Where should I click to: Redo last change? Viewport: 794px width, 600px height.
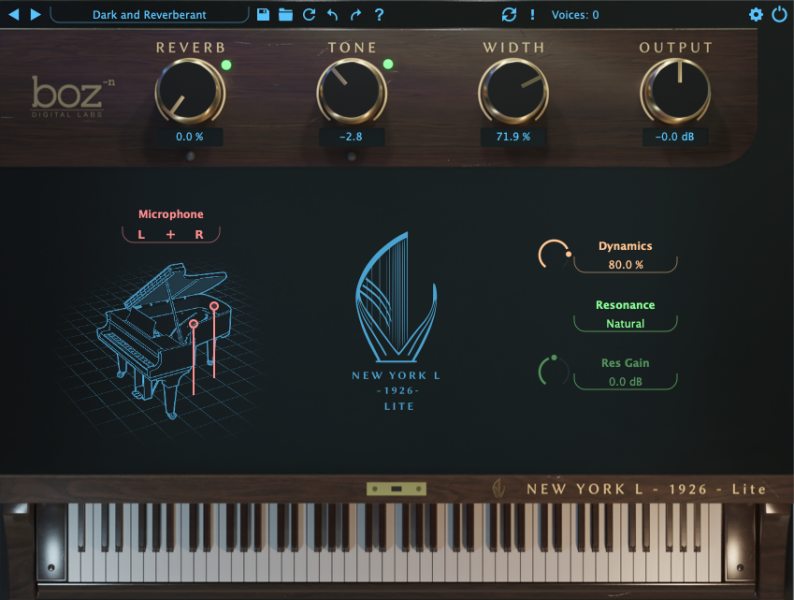click(x=355, y=14)
